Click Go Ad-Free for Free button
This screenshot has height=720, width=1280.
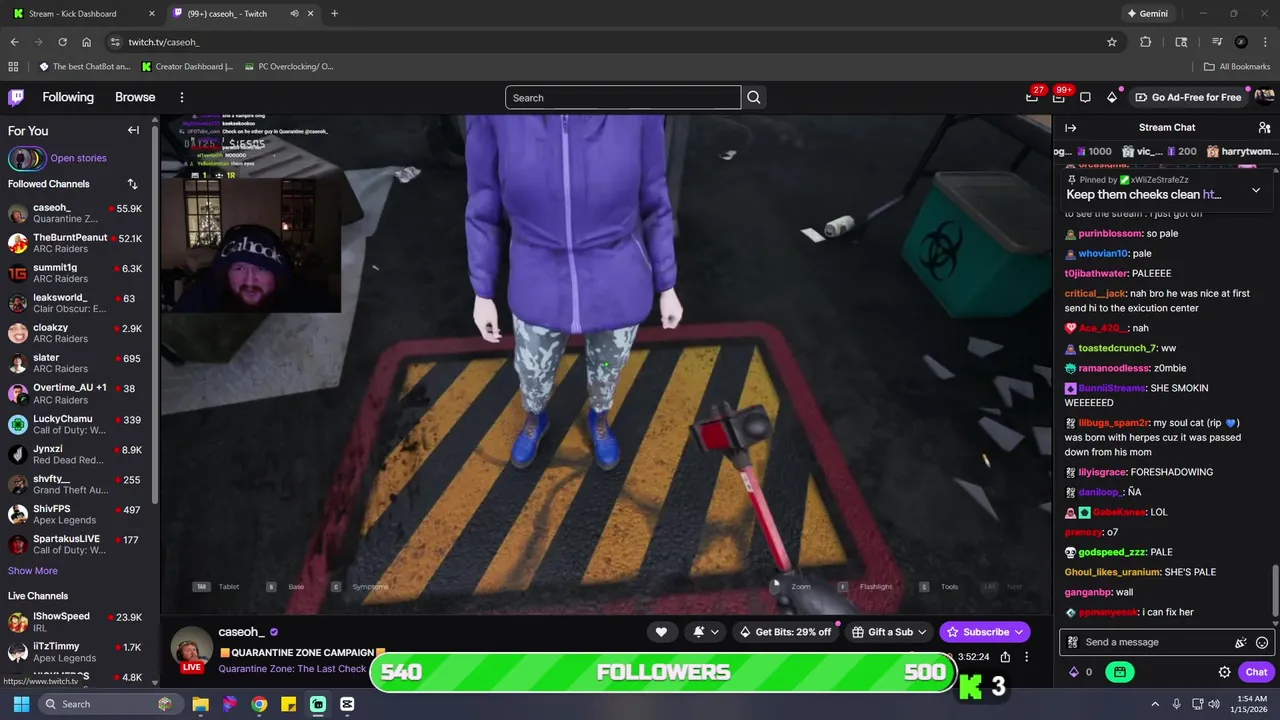[x=1188, y=97]
